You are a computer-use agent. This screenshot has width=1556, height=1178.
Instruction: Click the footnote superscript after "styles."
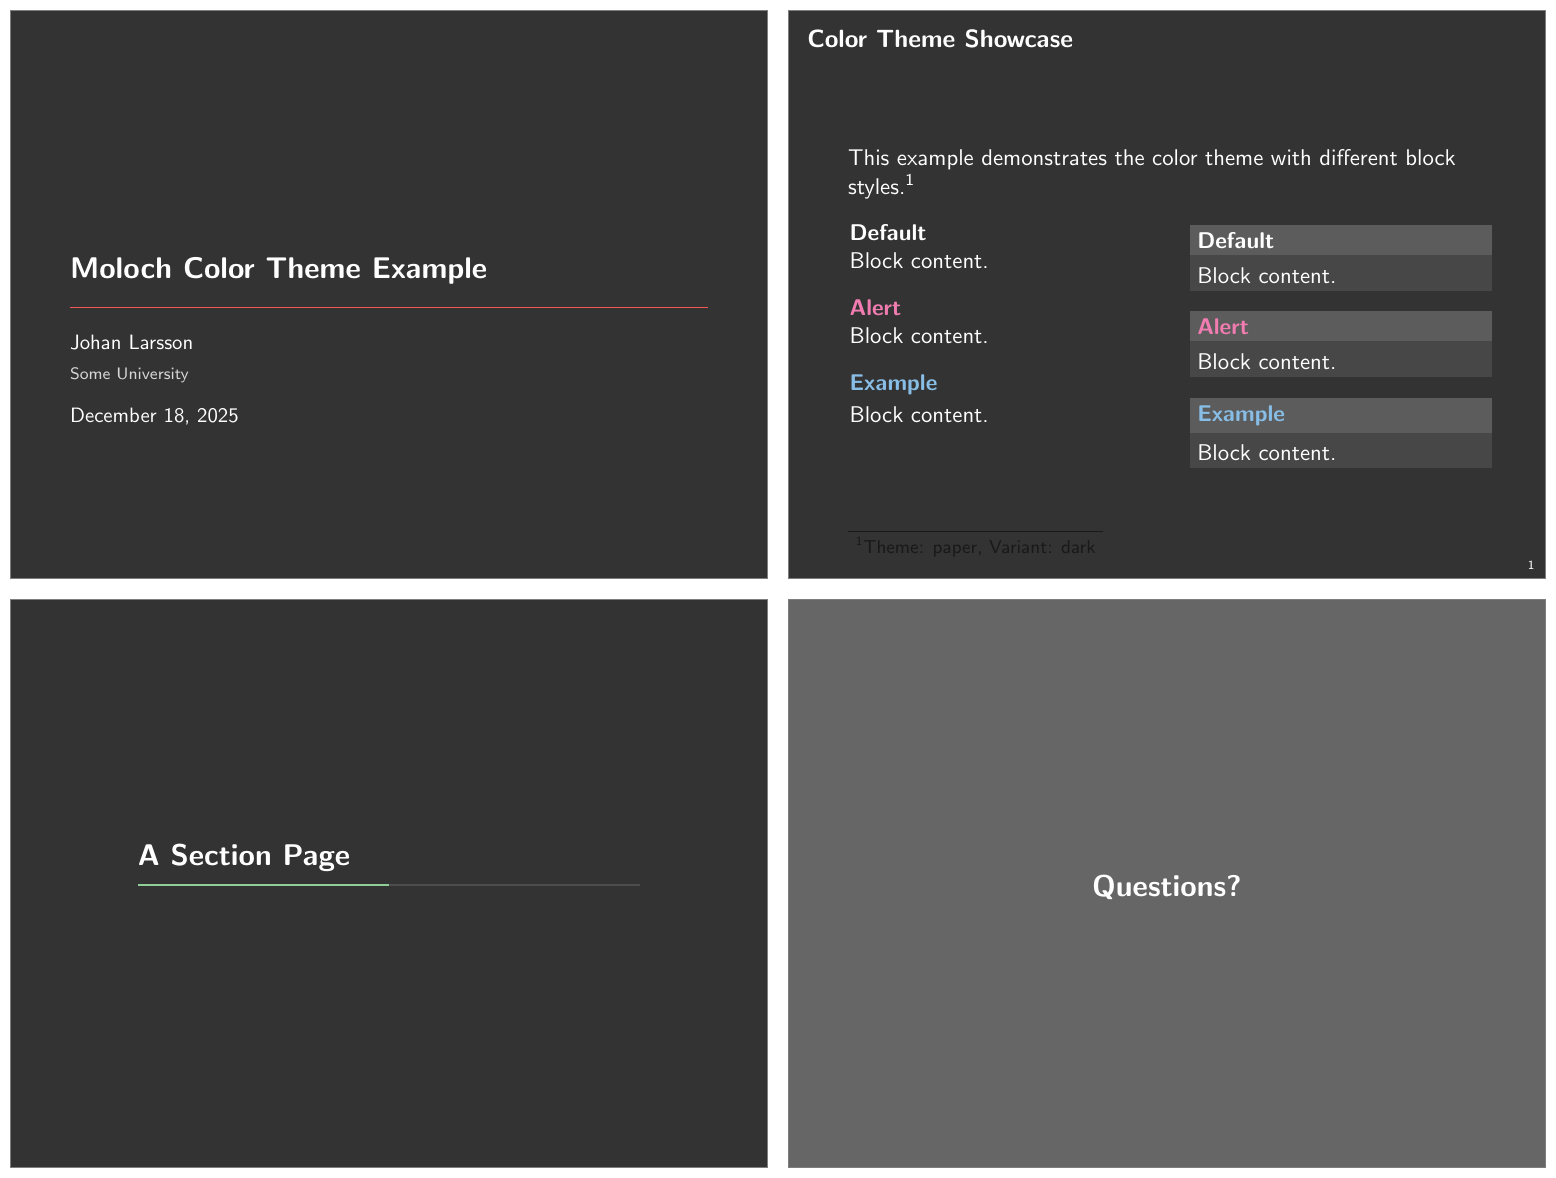tap(909, 181)
